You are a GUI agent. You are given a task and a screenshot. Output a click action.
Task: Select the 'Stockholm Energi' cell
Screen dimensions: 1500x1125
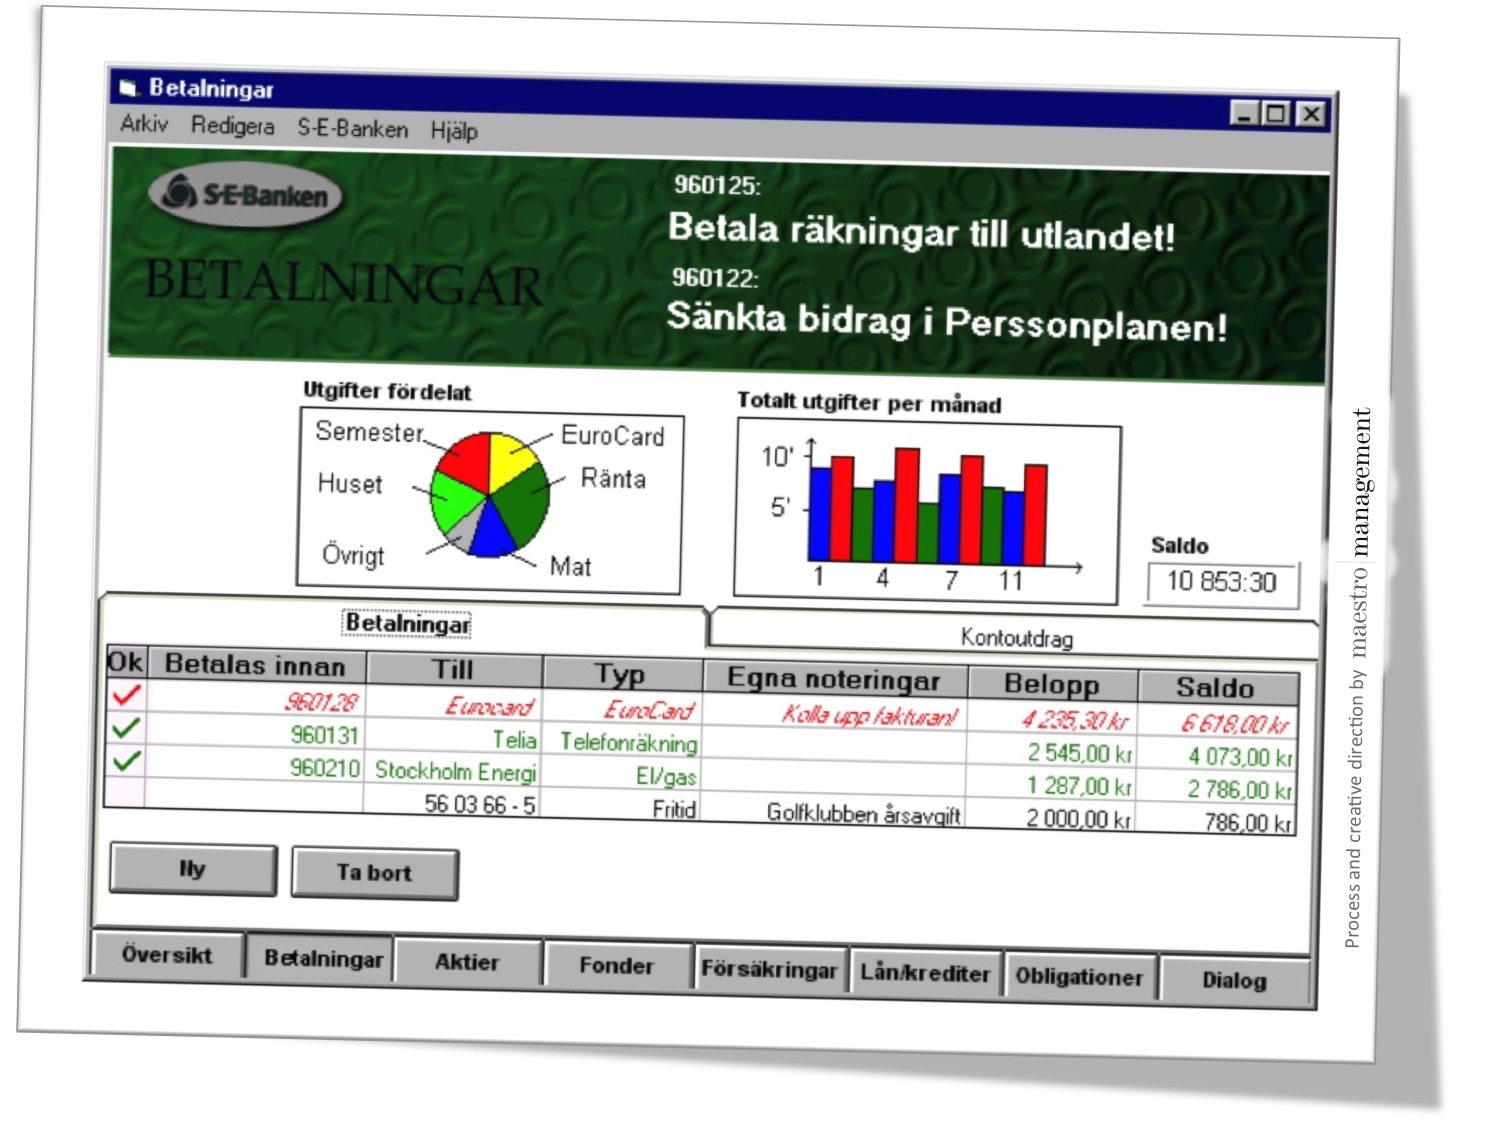click(453, 771)
